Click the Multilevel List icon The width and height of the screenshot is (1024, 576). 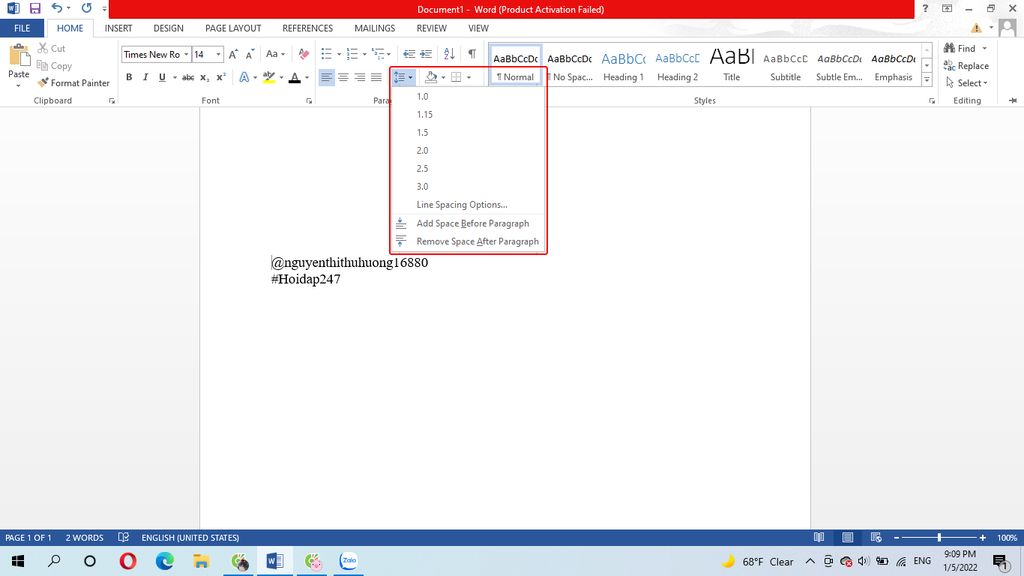tap(378, 54)
